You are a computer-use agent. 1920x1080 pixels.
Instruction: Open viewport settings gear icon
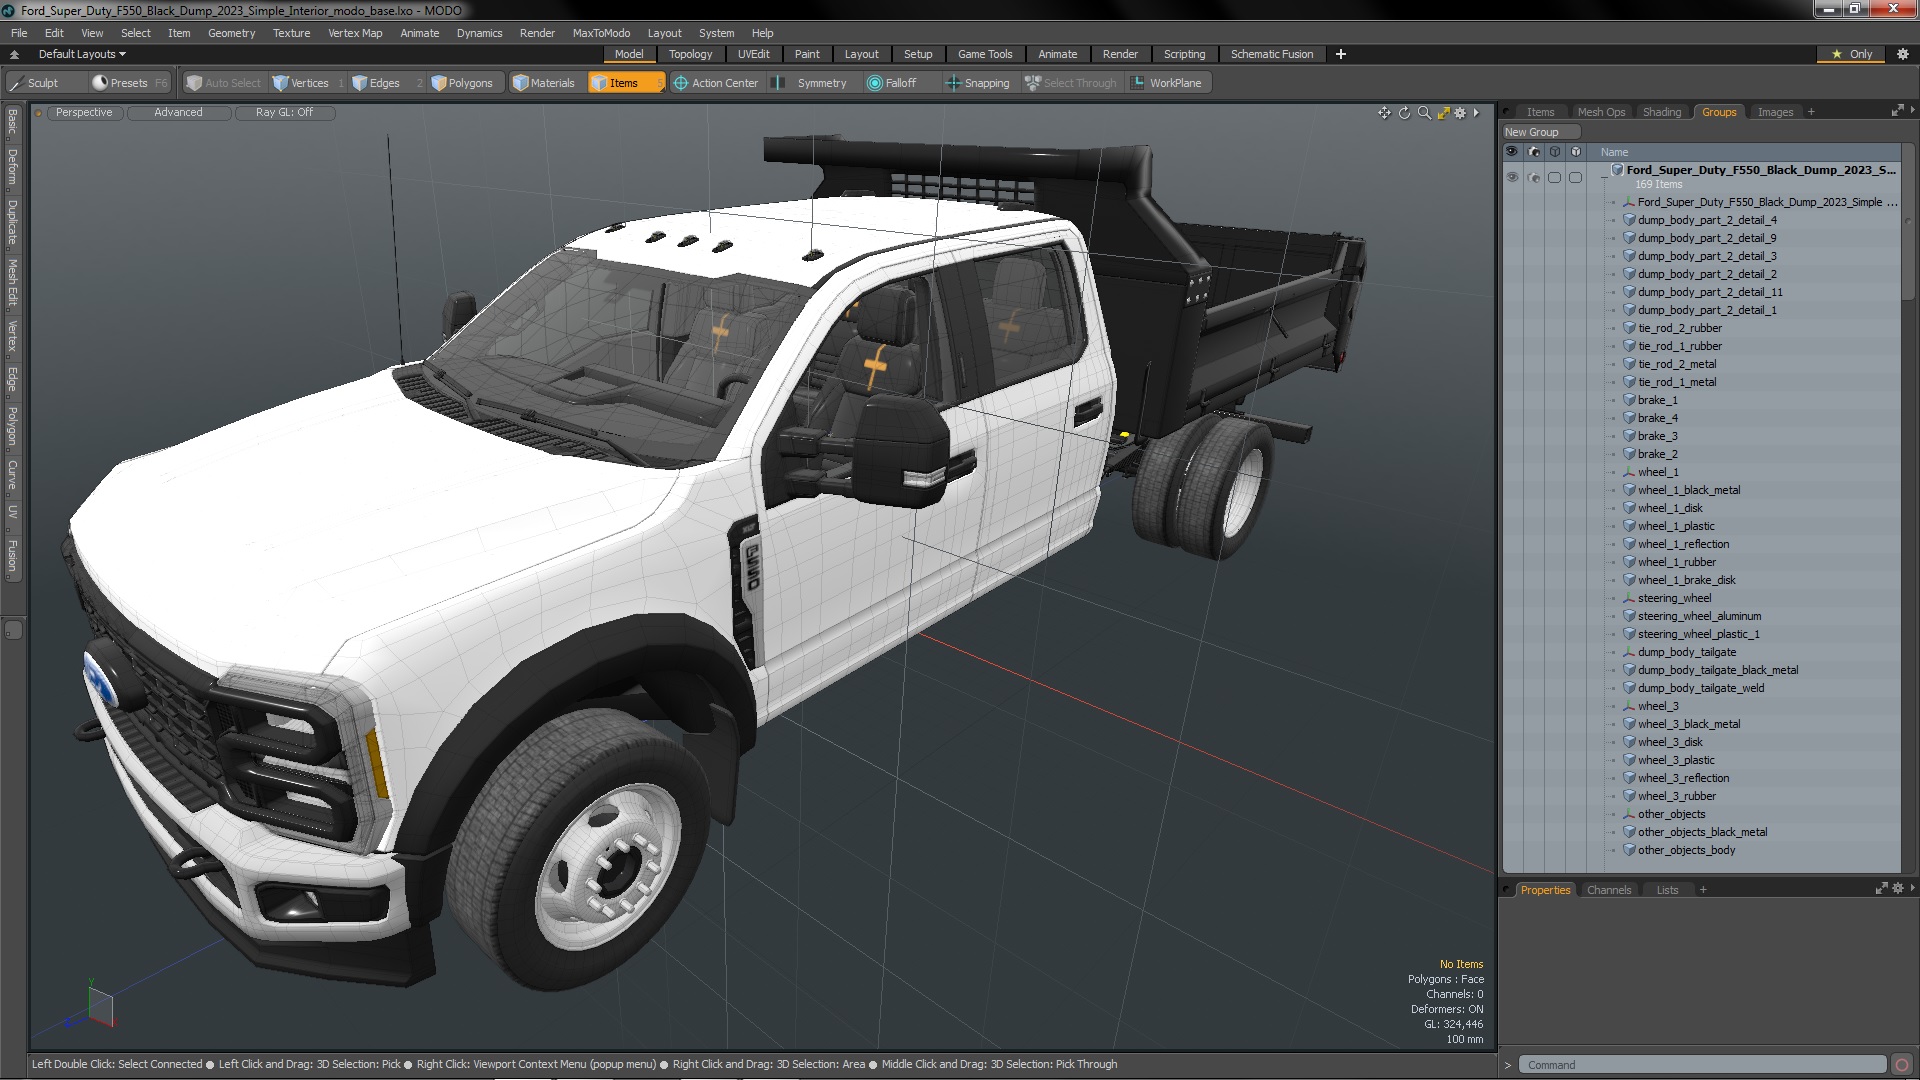[x=1460, y=113]
